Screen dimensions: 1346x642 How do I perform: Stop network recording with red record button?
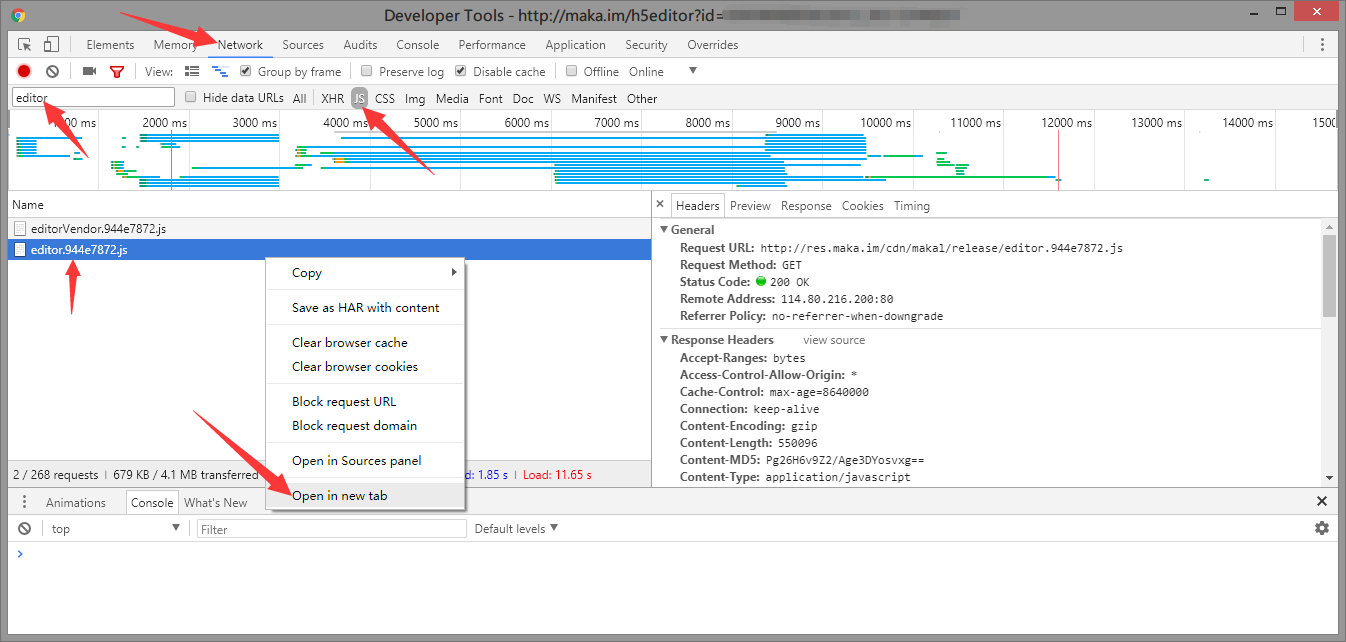pos(24,71)
